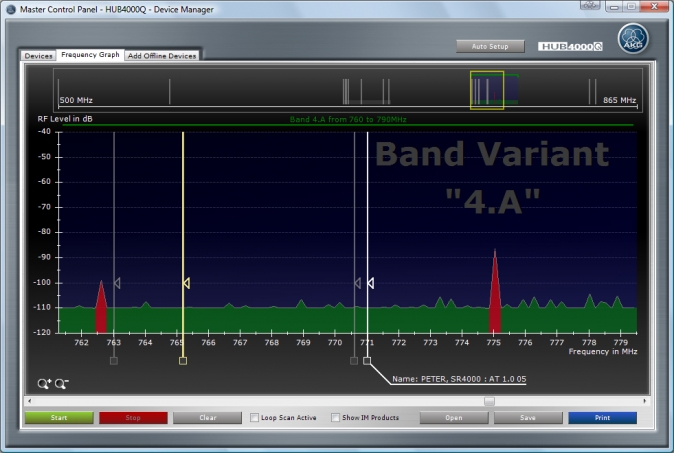Click the gray square handle below 763 MHz
The width and height of the screenshot is (674, 453).
click(x=113, y=361)
